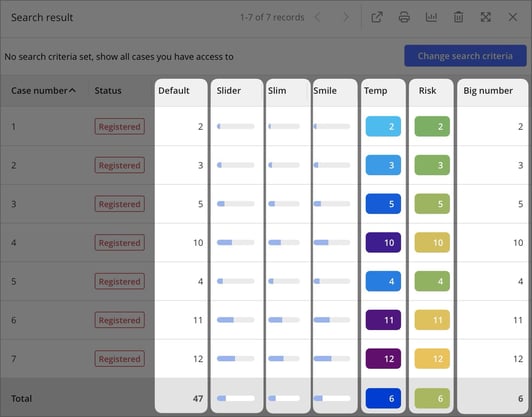This screenshot has width=532, height=417.
Task: Sort by the Risk column header
Action: coord(428,91)
